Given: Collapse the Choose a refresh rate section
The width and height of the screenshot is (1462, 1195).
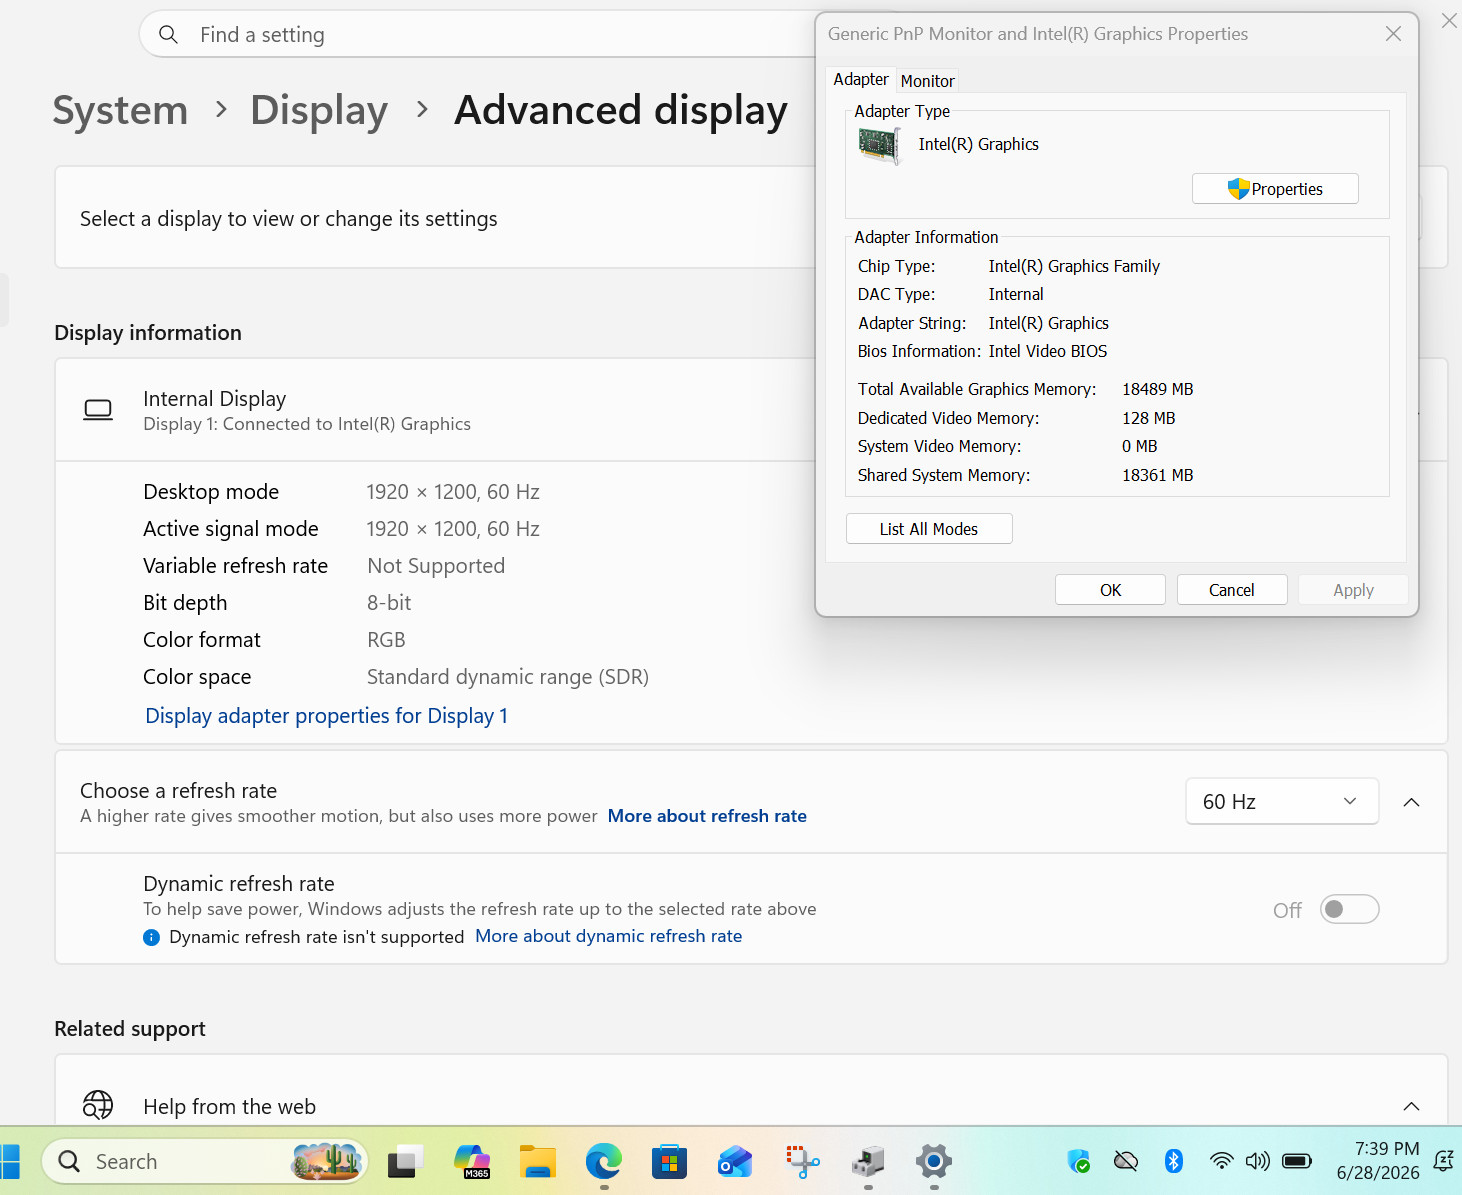Looking at the screenshot, I should [1411, 802].
